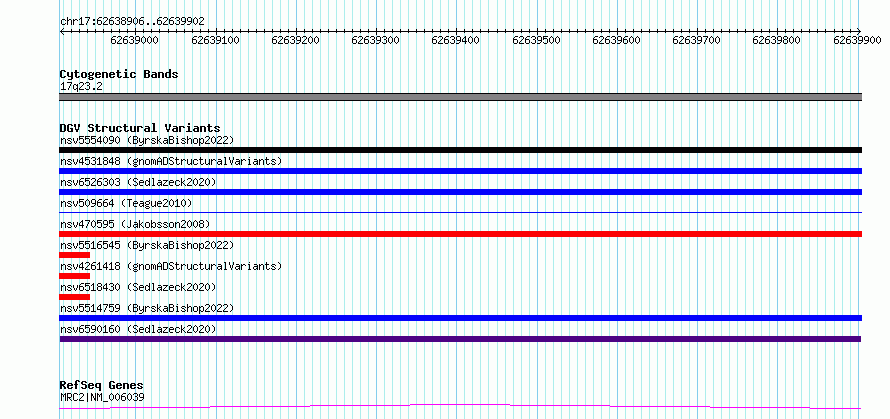Select the purple nsv6590160 variant bar

[x=460, y=339]
